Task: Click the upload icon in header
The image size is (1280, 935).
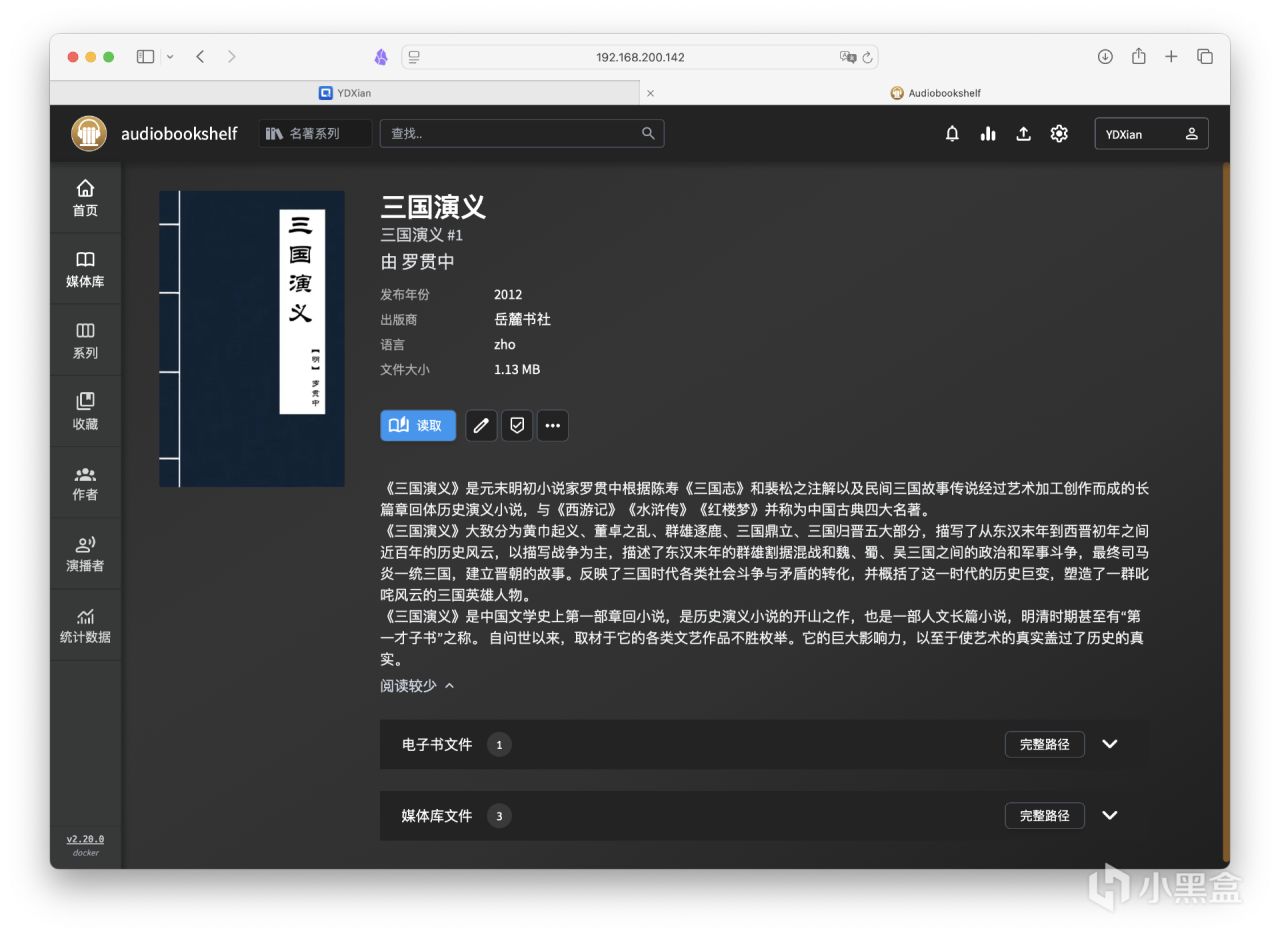Action: [x=1023, y=133]
